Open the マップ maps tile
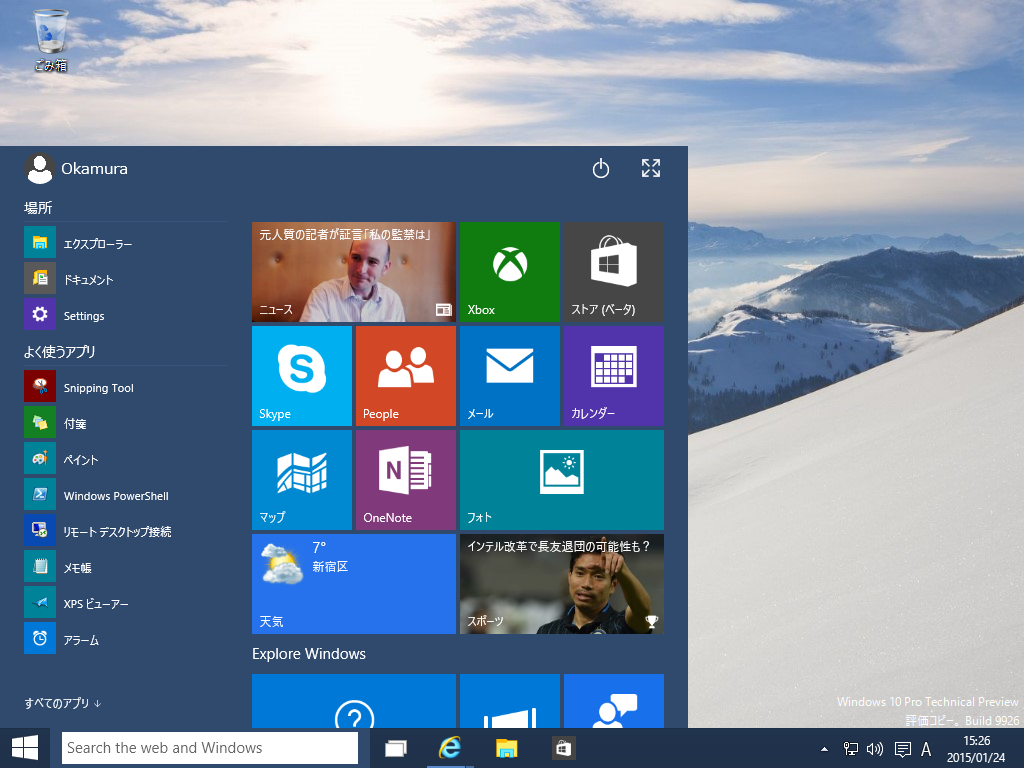The height and width of the screenshot is (768, 1024). (302, 479)
